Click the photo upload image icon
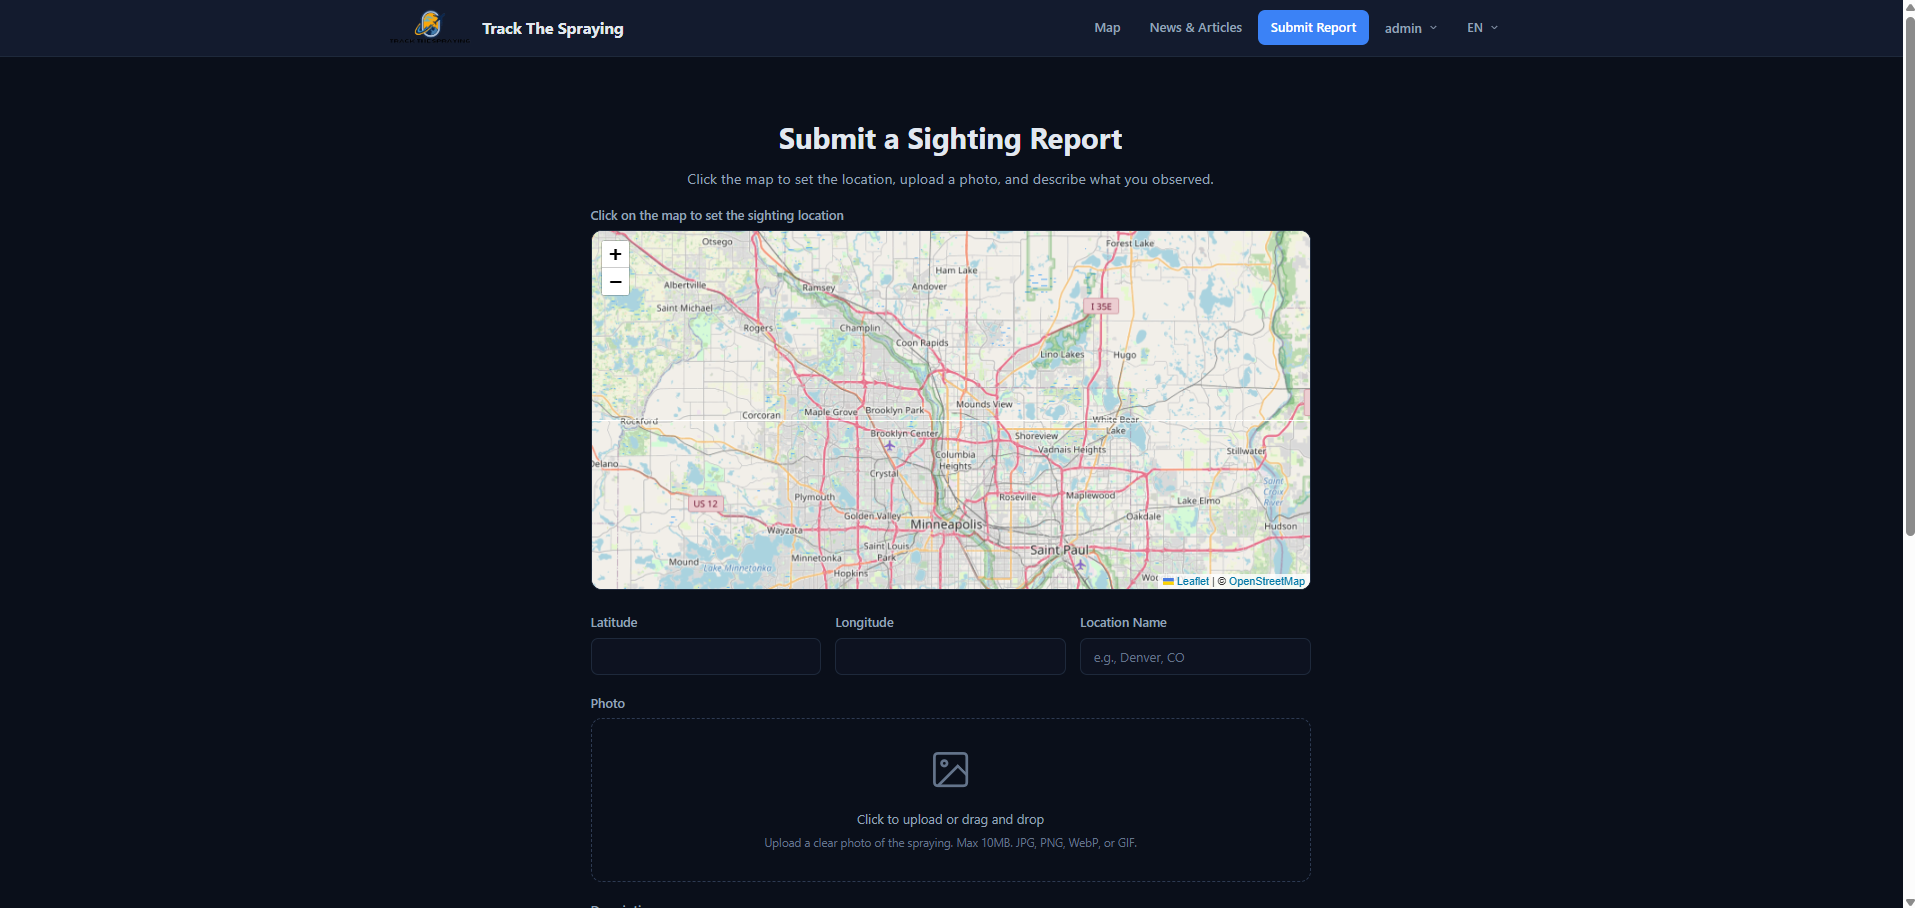The width and height of the screenshot is (1915, 908). (x=950, y=770)
